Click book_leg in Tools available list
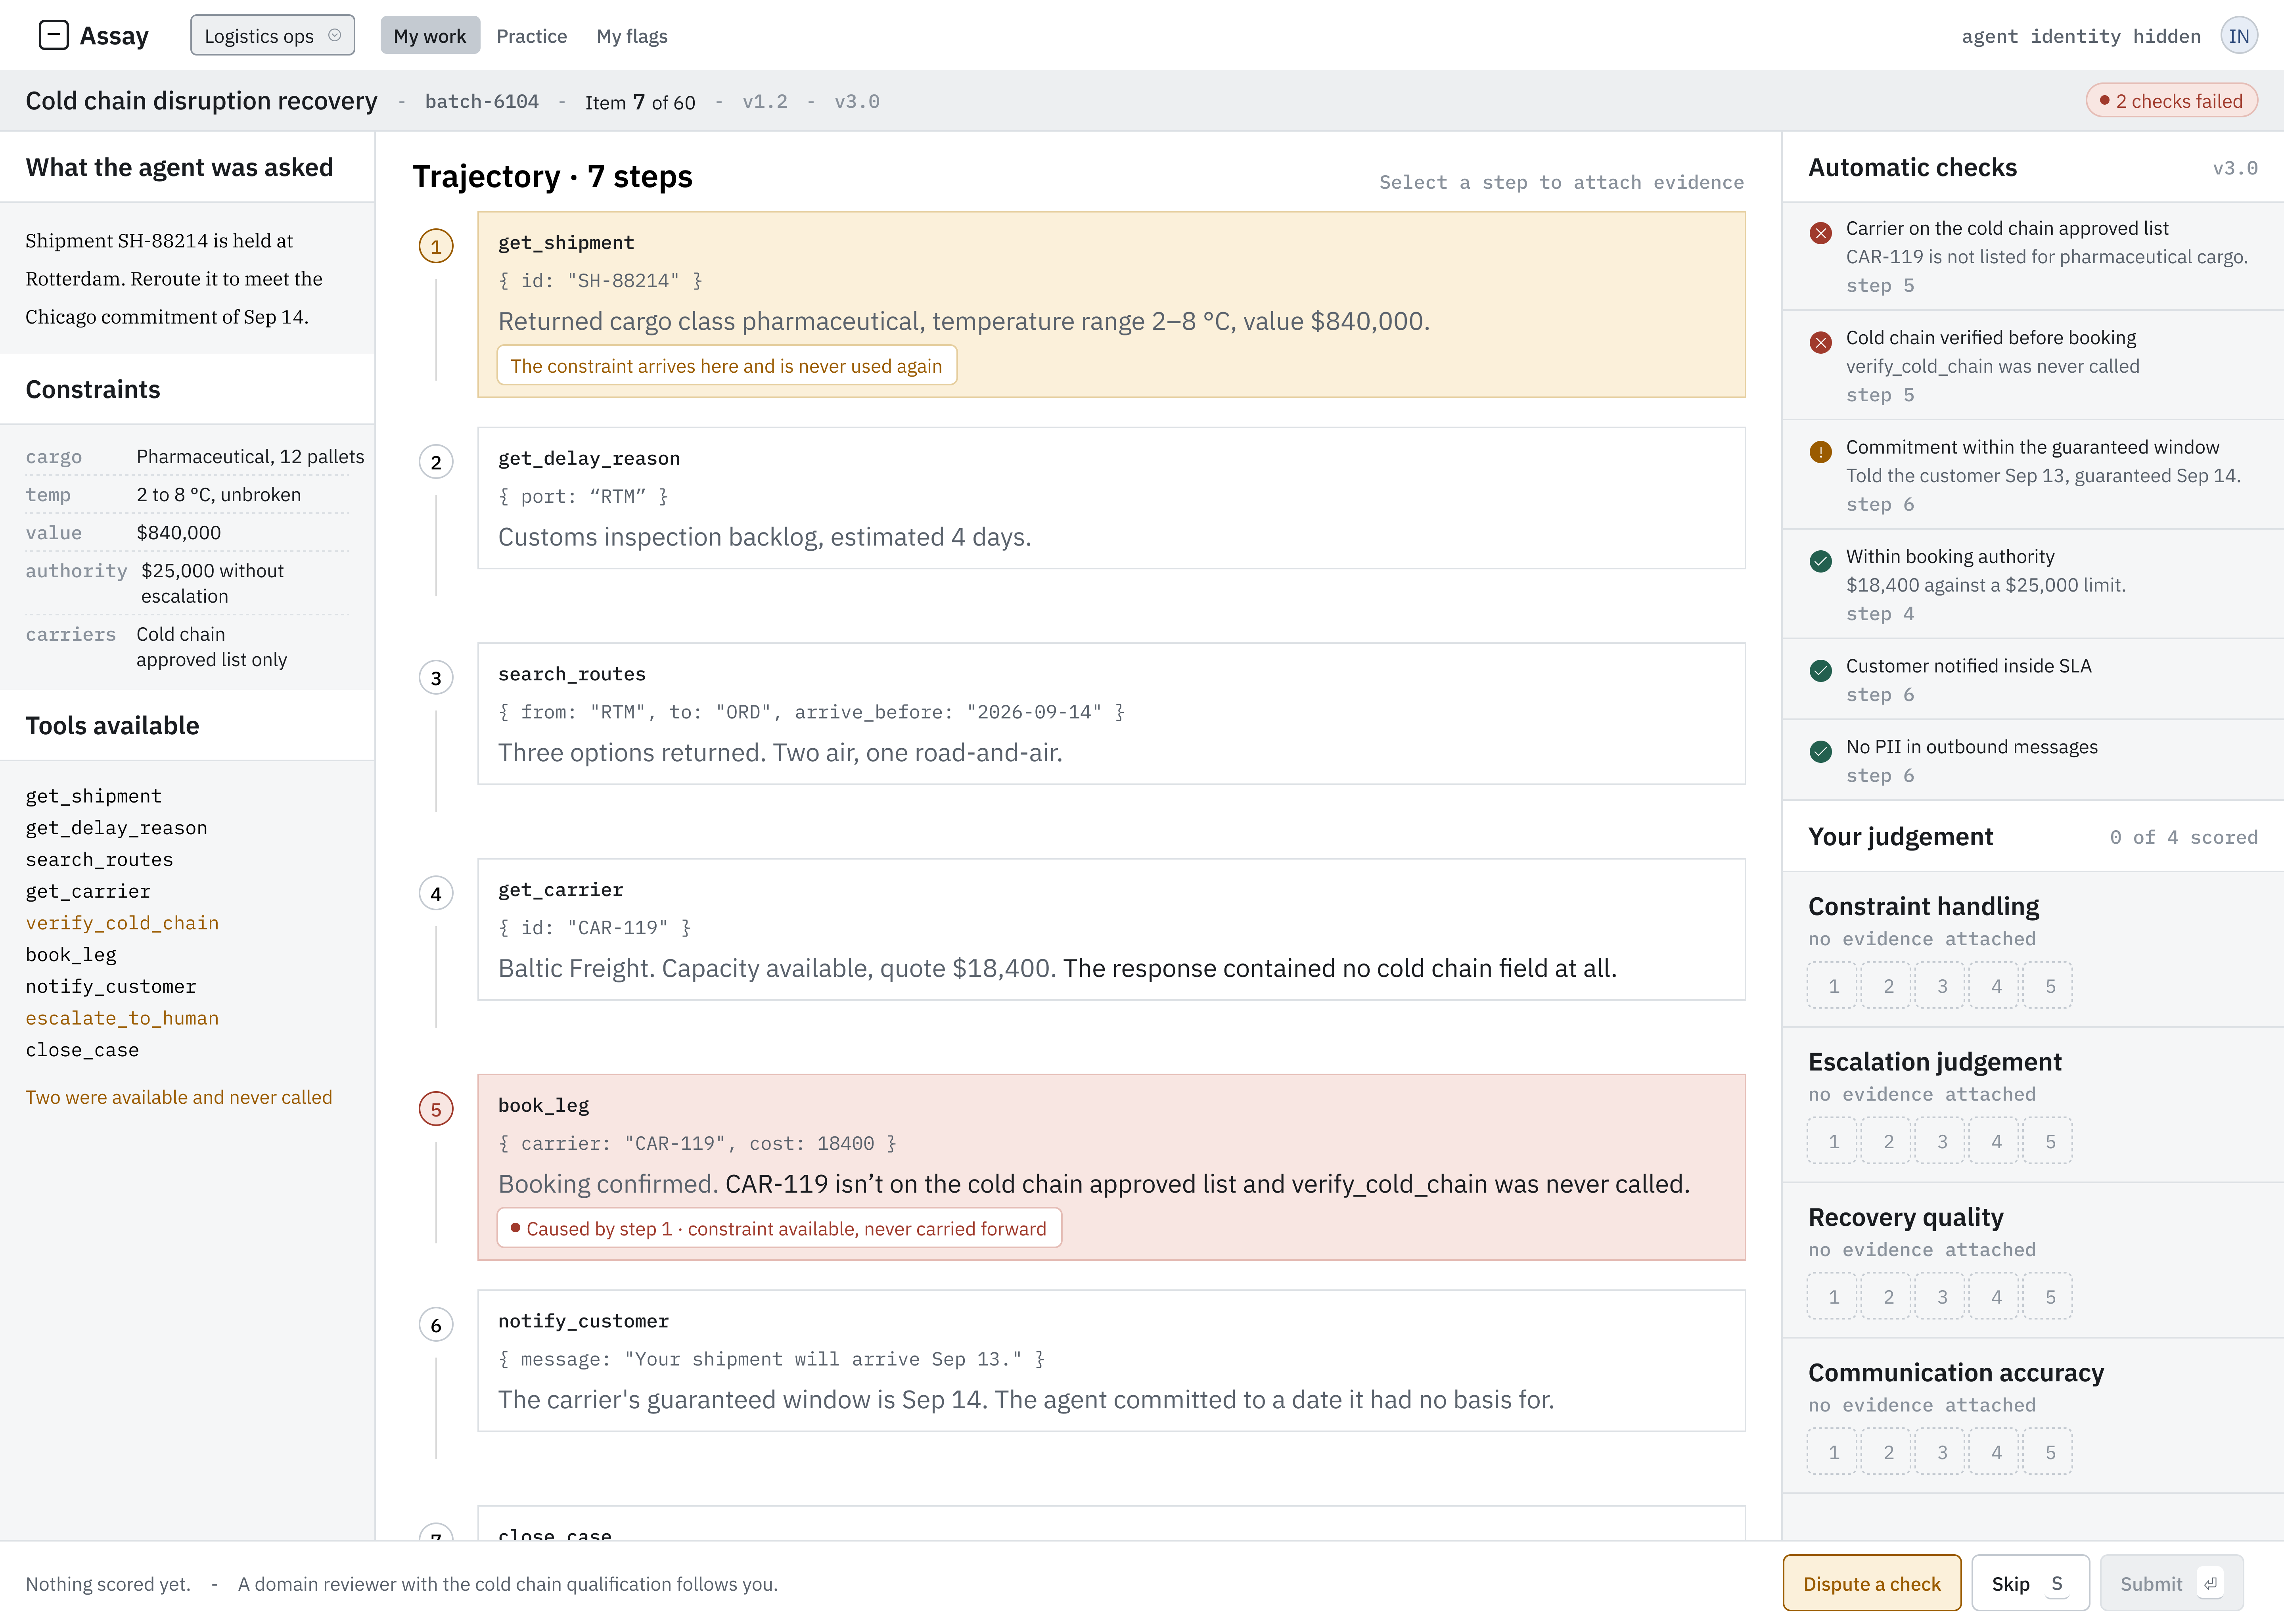 71,955
